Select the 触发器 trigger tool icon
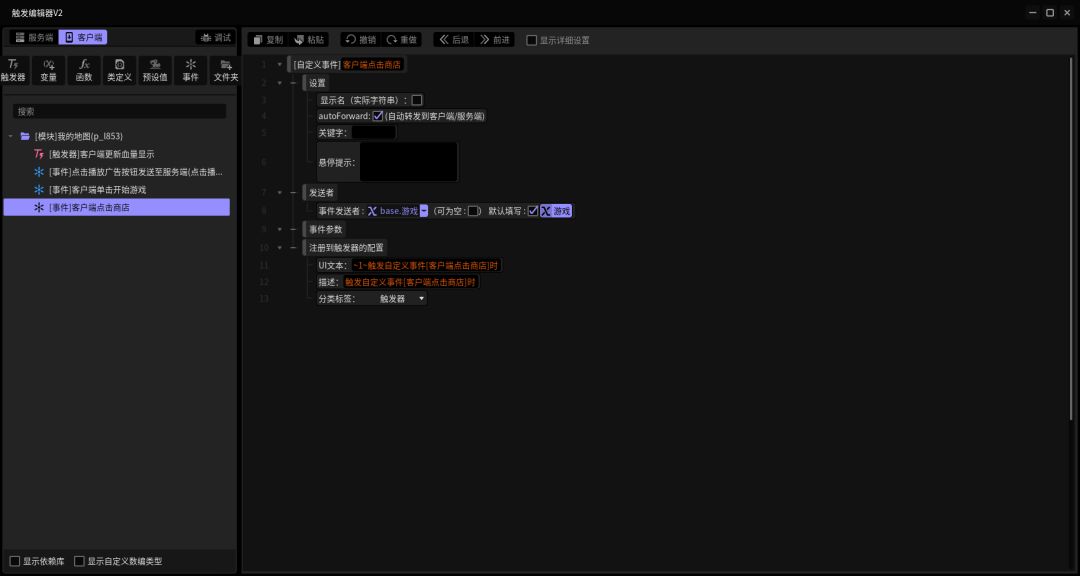The height and width of the screenshot is (576, 1080). pos(13,70)
